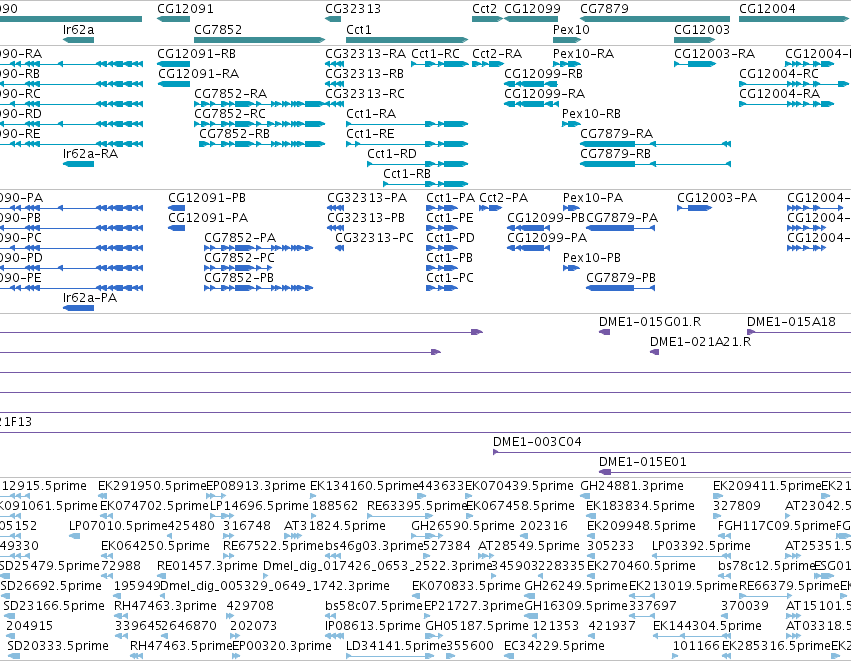The image size is (851, 661).
Task: Click the CG12099 gene label
Action: click(x=532, y=9)
